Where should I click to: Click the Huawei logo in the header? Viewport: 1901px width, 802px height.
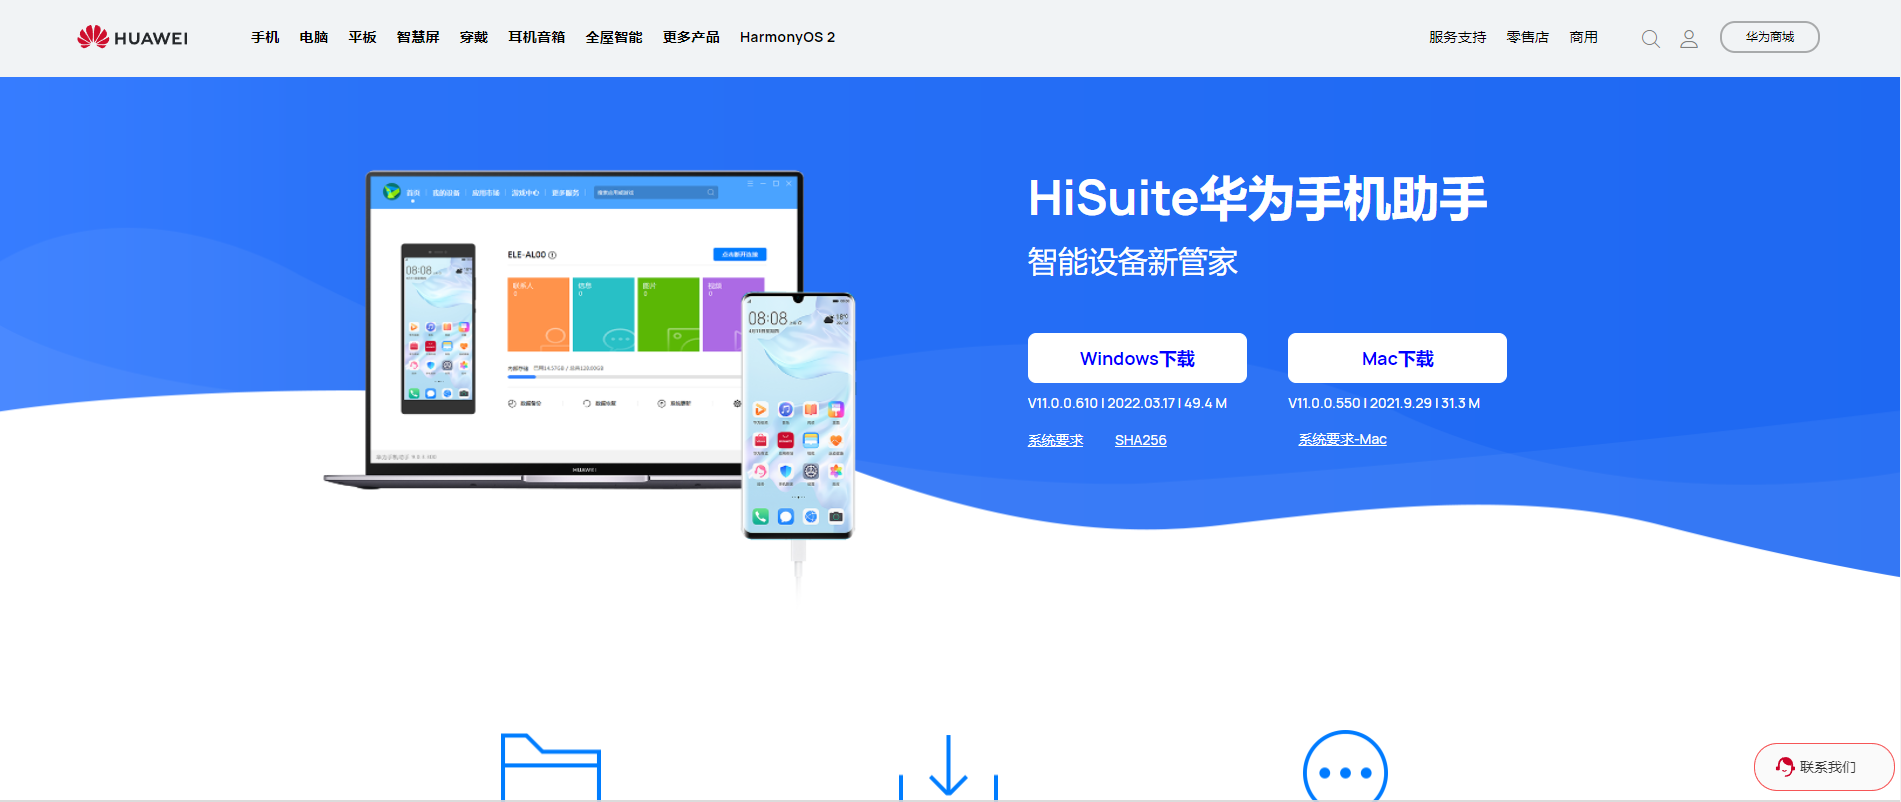pos(132,37)
